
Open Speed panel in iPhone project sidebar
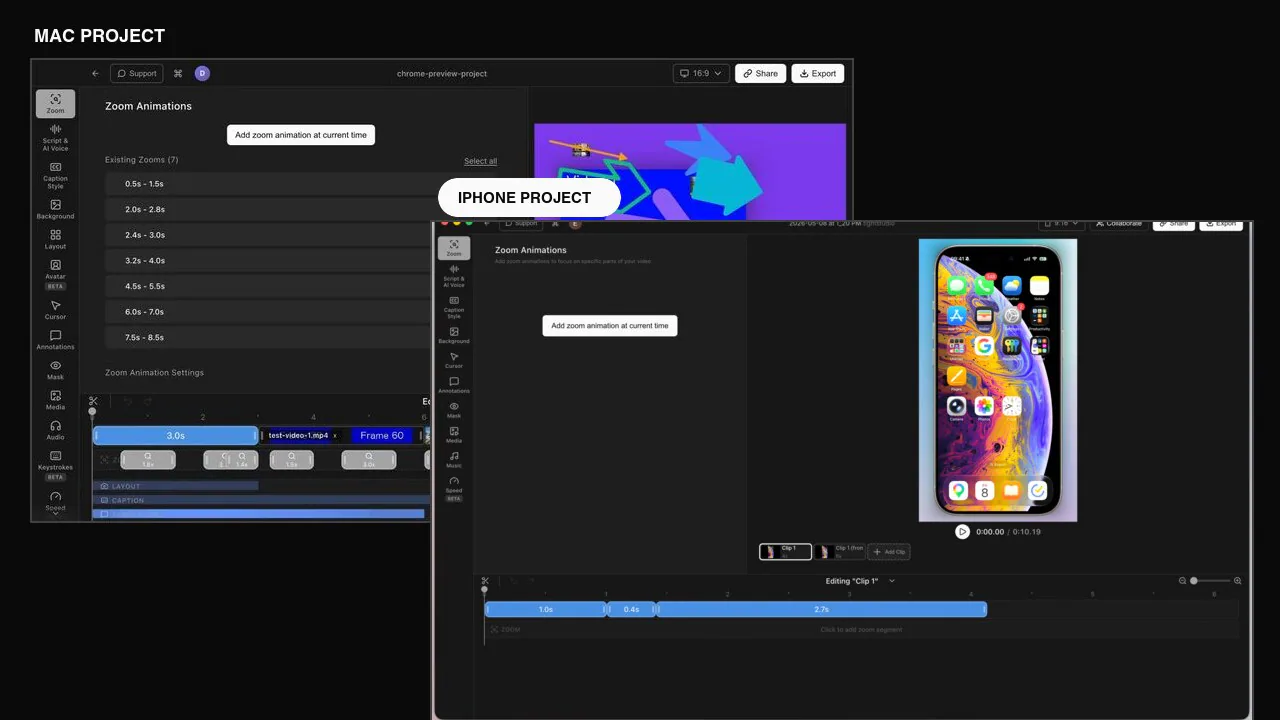(454, 488)
